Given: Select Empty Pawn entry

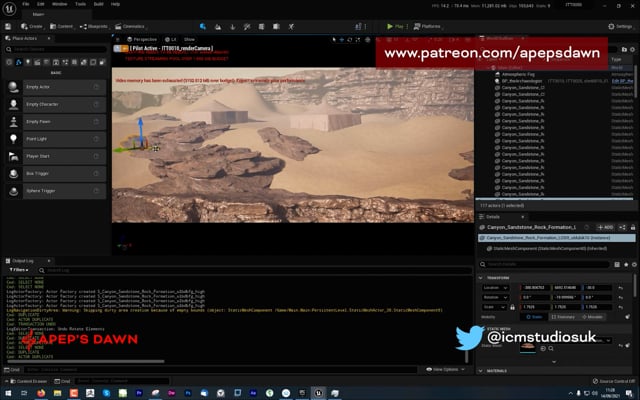Looking at the screenshot, I should (56, 122).
